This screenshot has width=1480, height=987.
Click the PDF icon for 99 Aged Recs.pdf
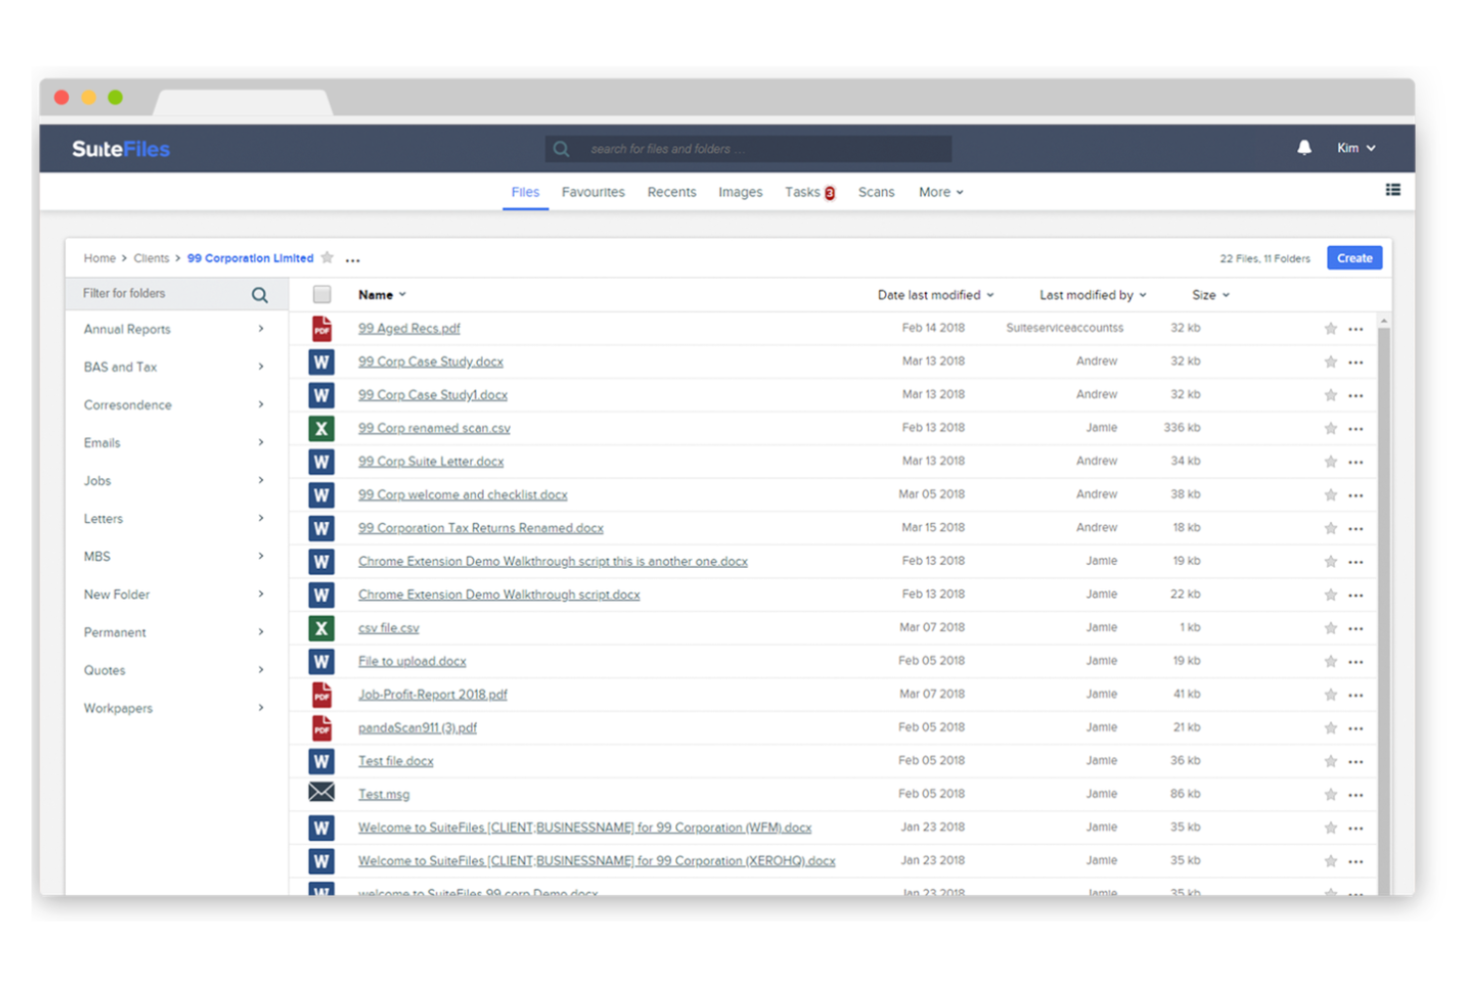pos(321,328)
